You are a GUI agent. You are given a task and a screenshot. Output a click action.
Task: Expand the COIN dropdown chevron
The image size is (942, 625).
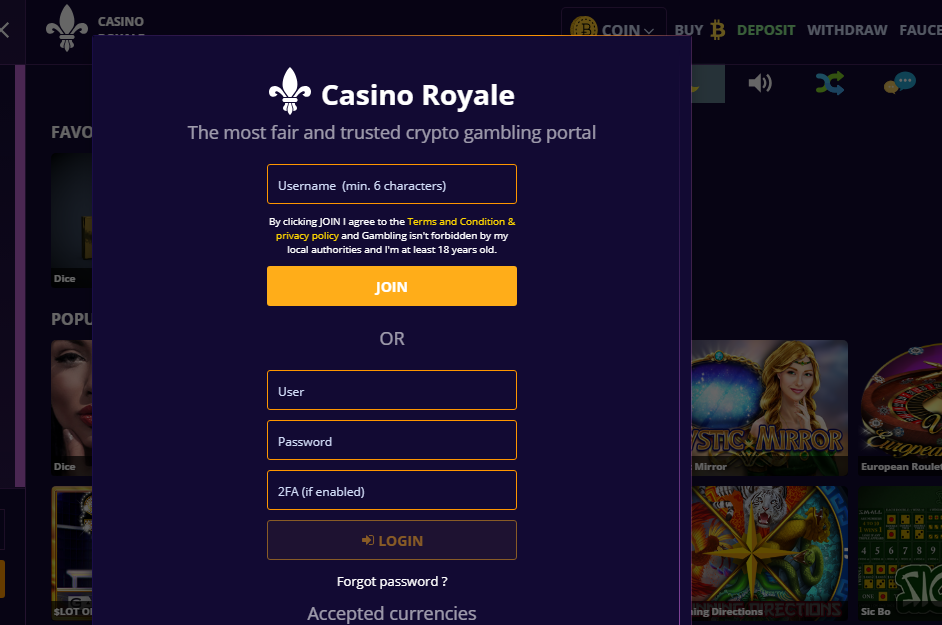(x=649, y=31)
